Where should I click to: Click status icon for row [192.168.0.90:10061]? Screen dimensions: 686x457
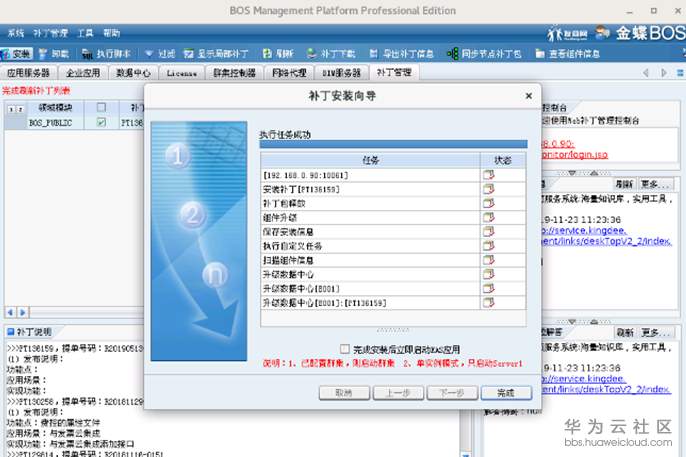tap(489, 175)
